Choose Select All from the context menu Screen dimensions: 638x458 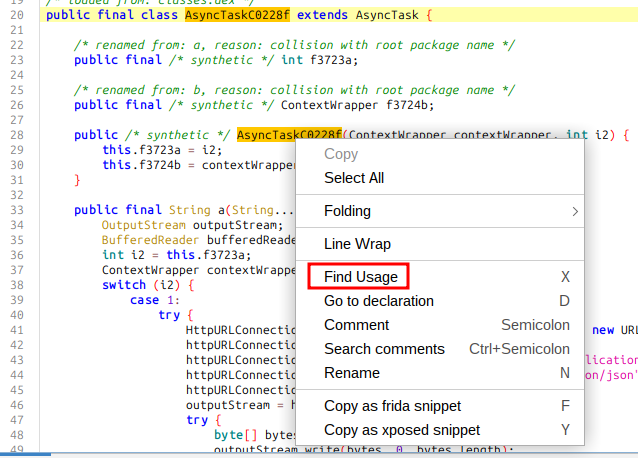(354, 178)
